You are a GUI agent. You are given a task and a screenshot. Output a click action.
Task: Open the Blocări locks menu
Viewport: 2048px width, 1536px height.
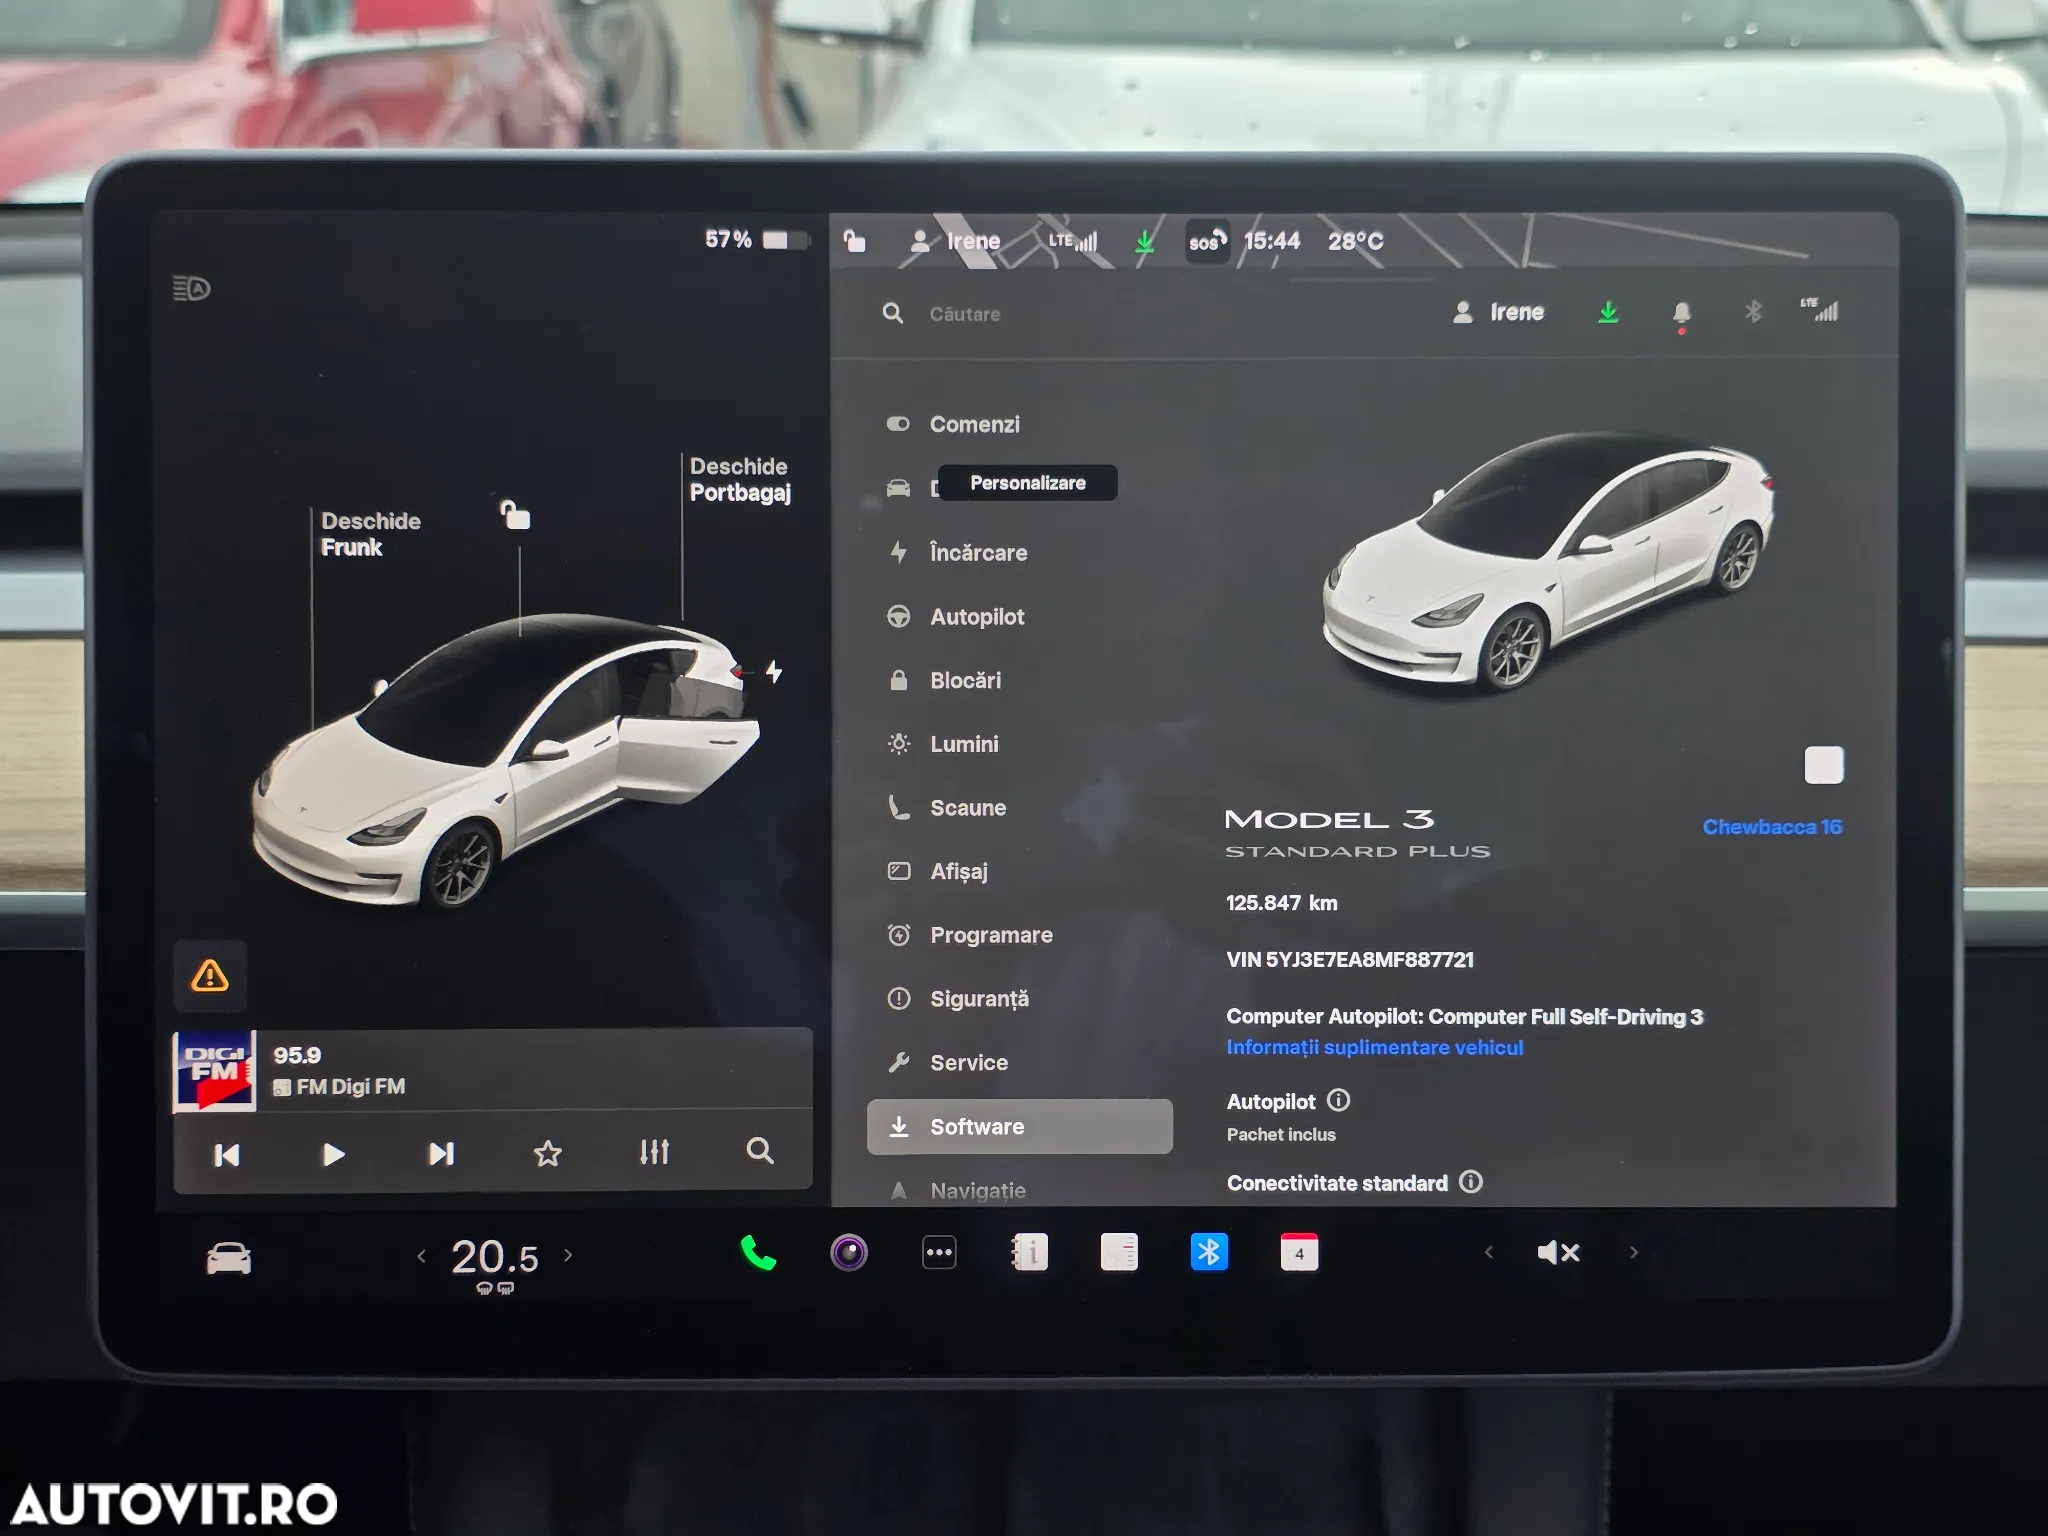945,680
